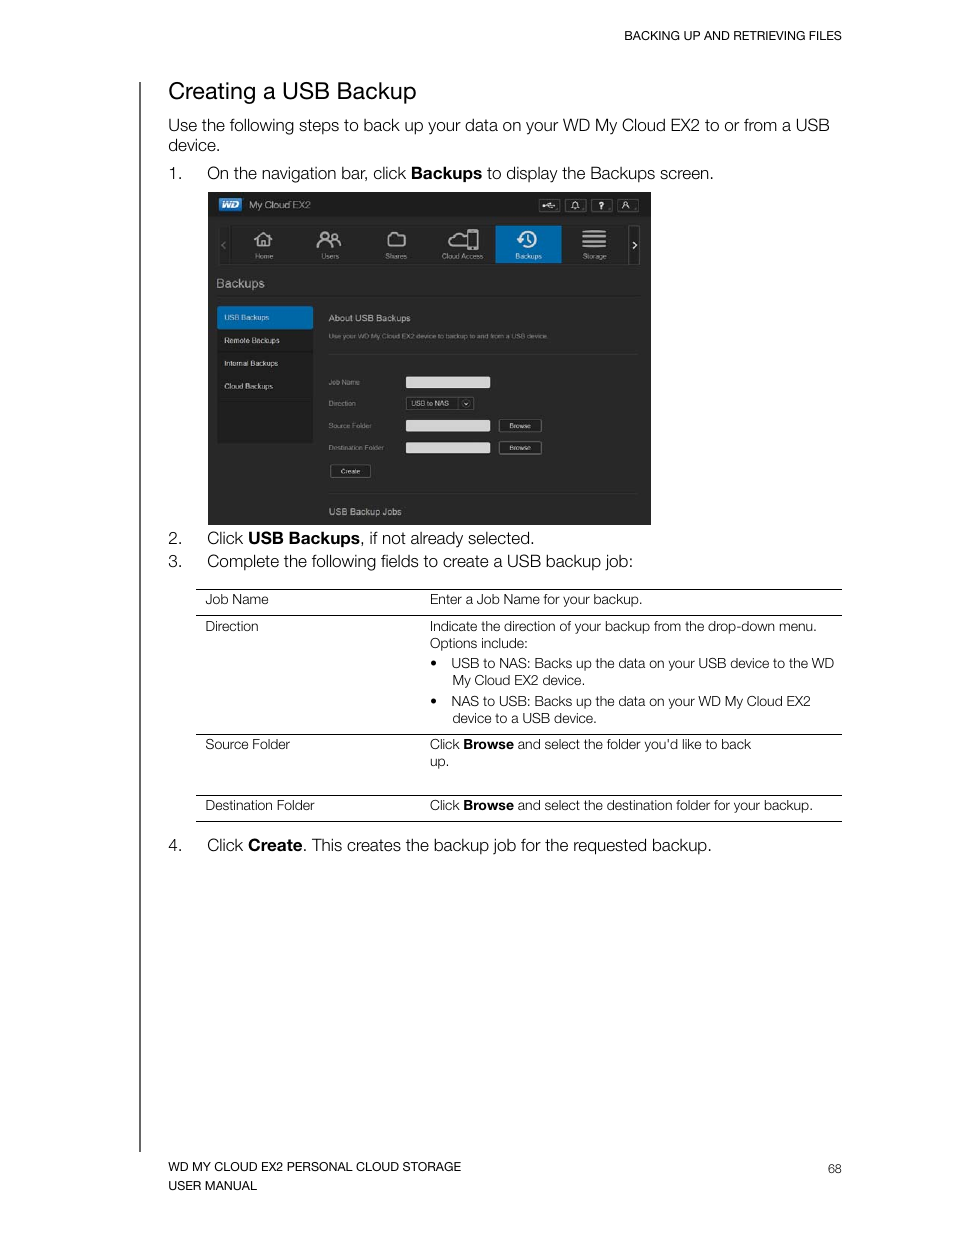This screenshot has height=1235, width=954.
Task: Open the USB devices icon in the header
Action: tap(549, 205)
